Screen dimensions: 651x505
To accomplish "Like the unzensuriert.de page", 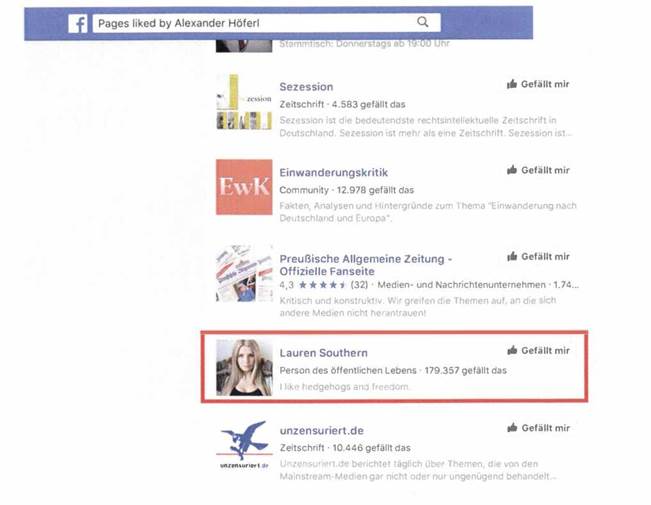I will coord(538,428).
